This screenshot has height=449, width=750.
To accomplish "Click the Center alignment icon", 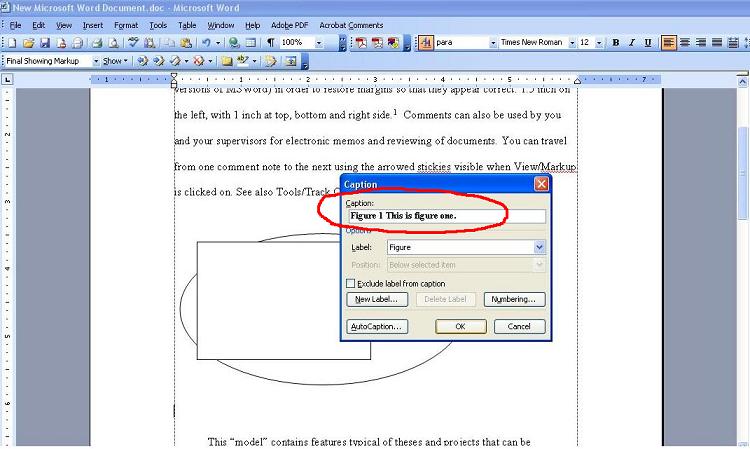I will [686, 43].
